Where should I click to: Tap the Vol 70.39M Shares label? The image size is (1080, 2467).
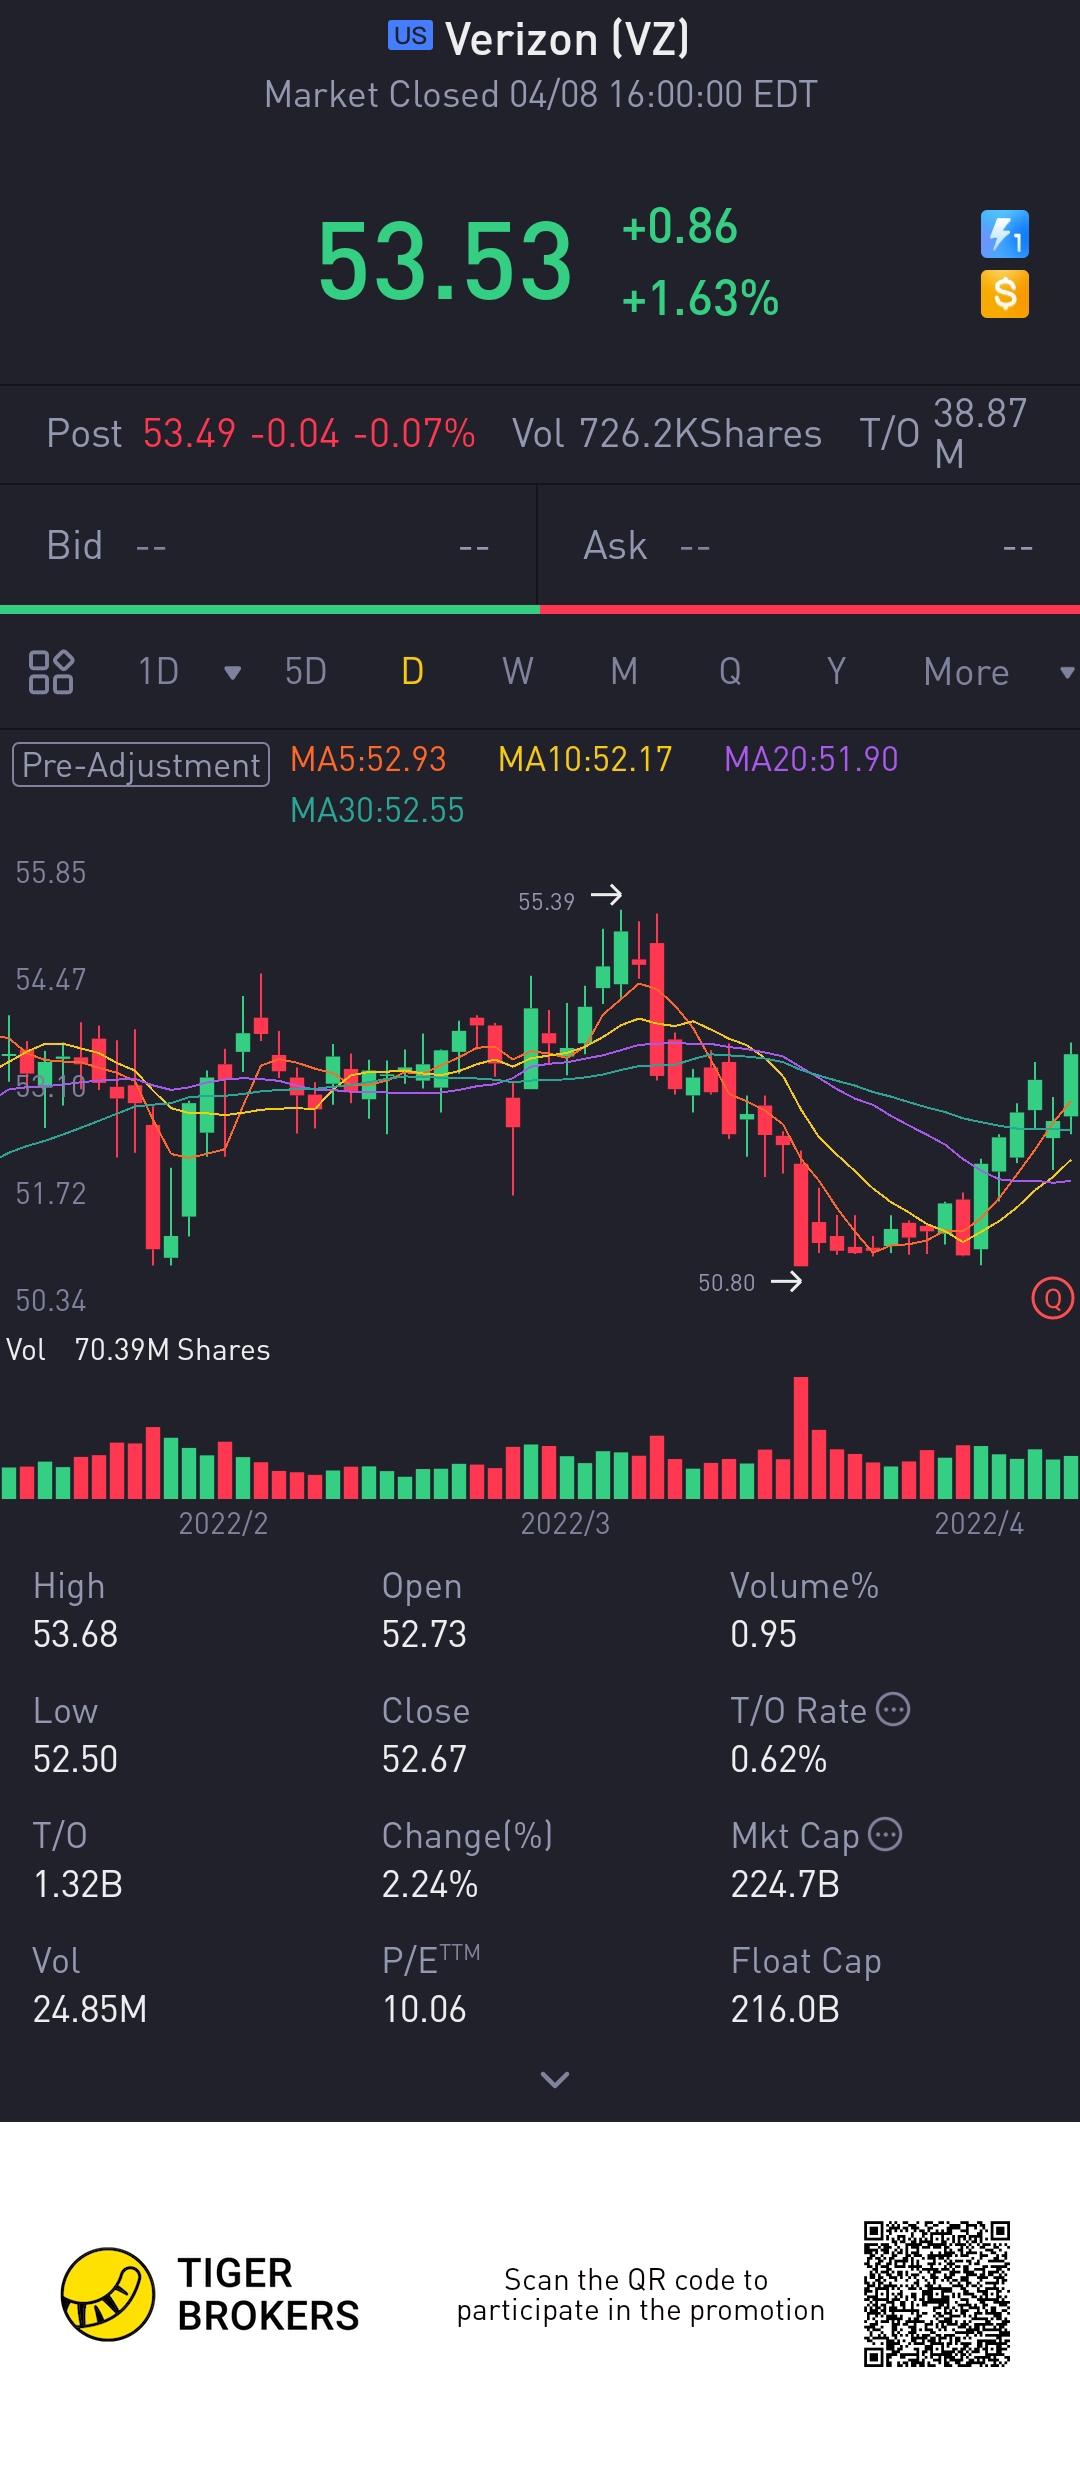click(x=138, y=1350)
